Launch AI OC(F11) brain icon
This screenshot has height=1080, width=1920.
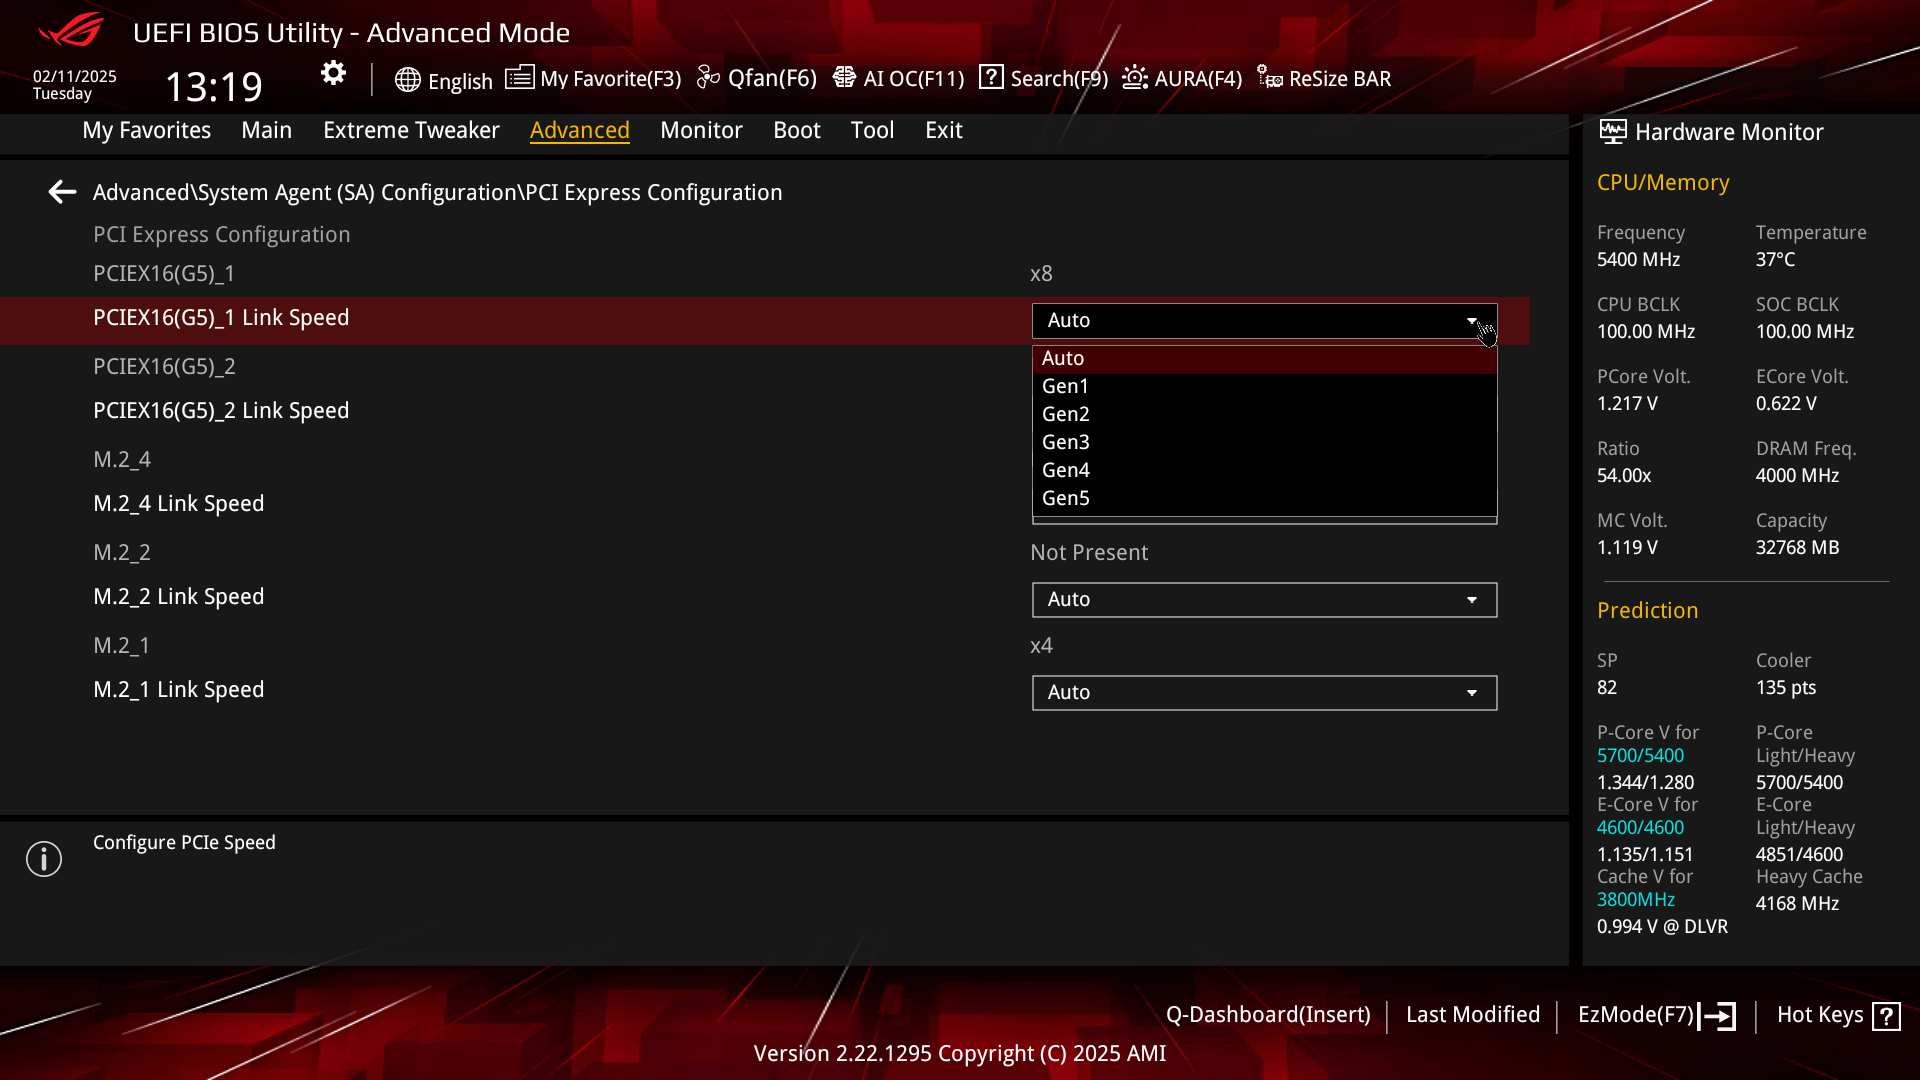click(844, 78)
